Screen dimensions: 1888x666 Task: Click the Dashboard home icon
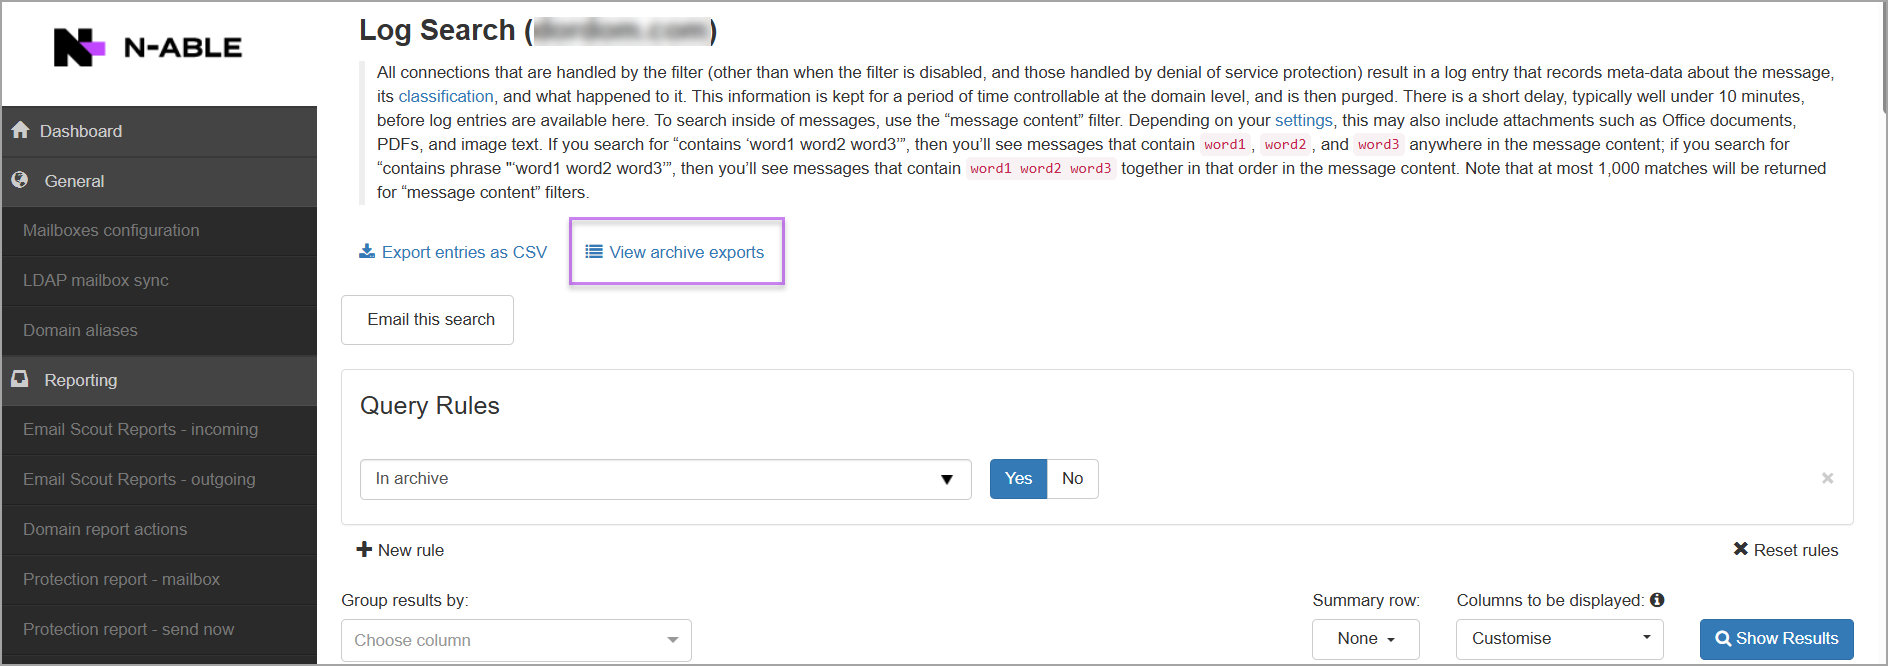click(x=20, y=131)
